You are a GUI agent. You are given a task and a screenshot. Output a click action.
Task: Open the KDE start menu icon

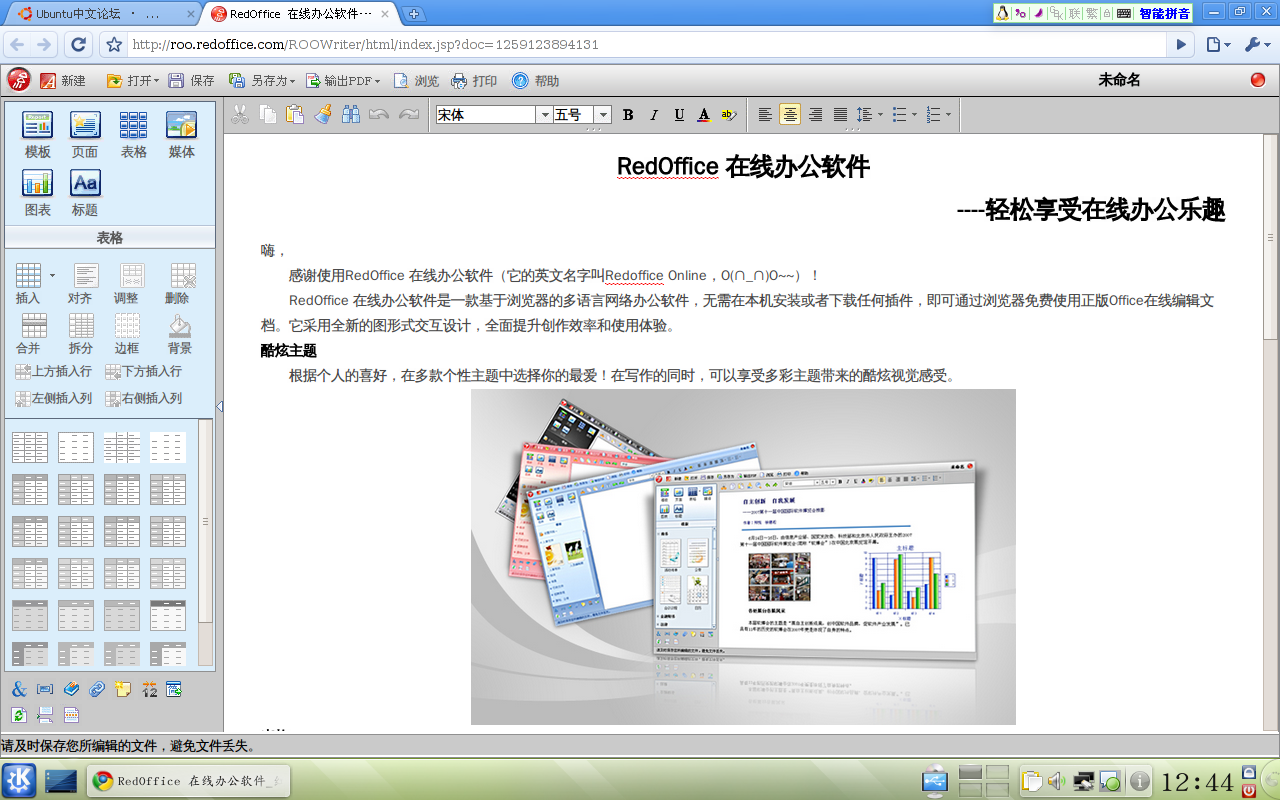(x=19, y=780)
